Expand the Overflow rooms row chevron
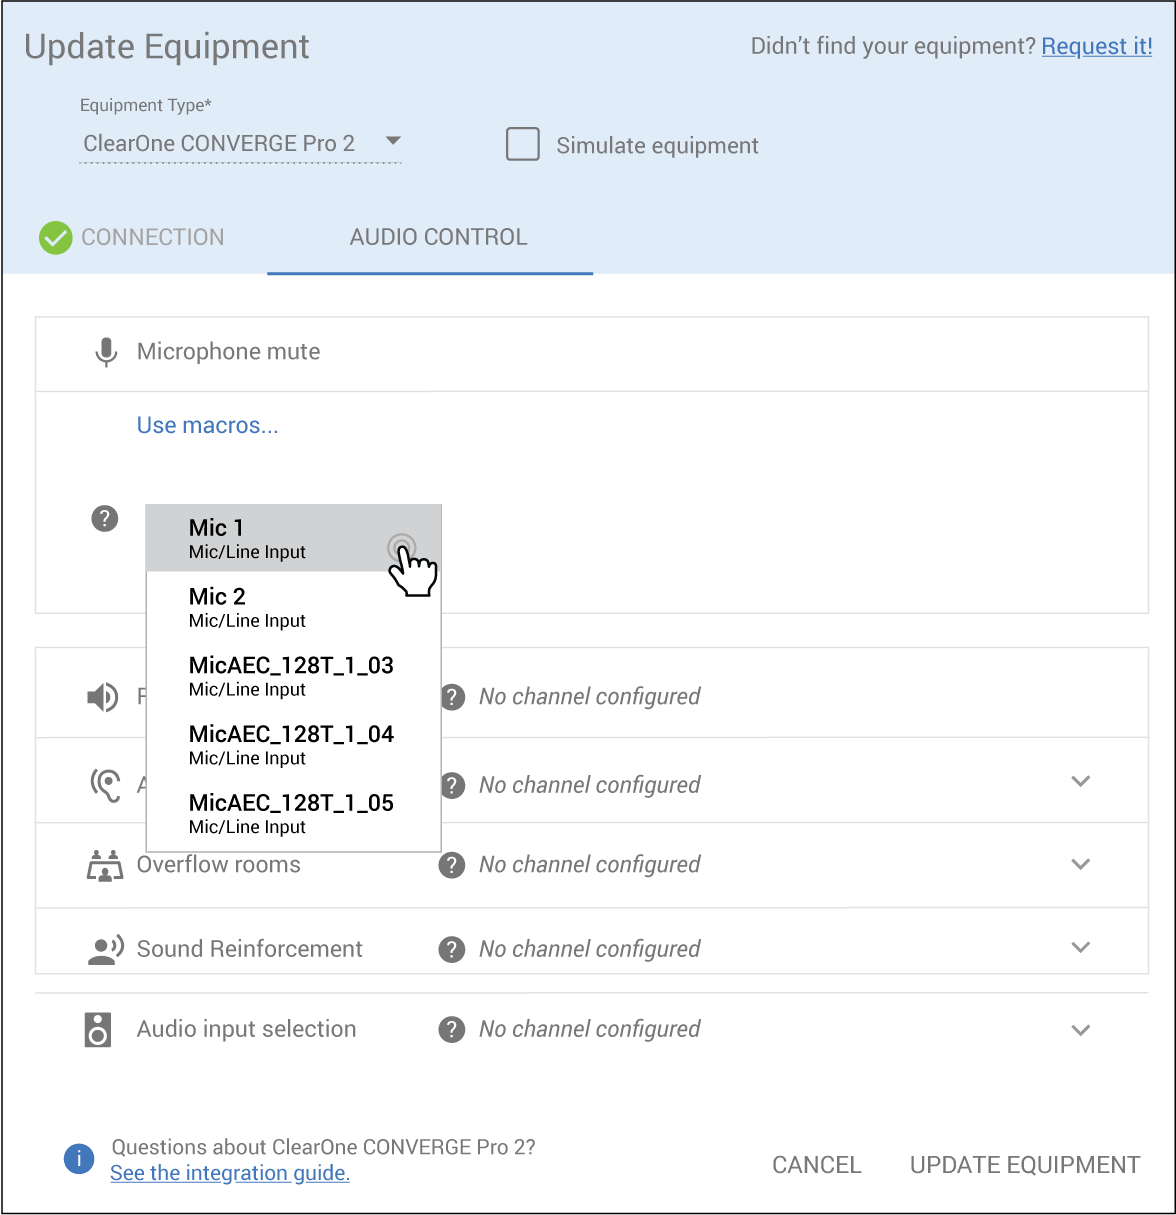The height and width of the screenshot is (1215, 1176). pos(1080,864)
